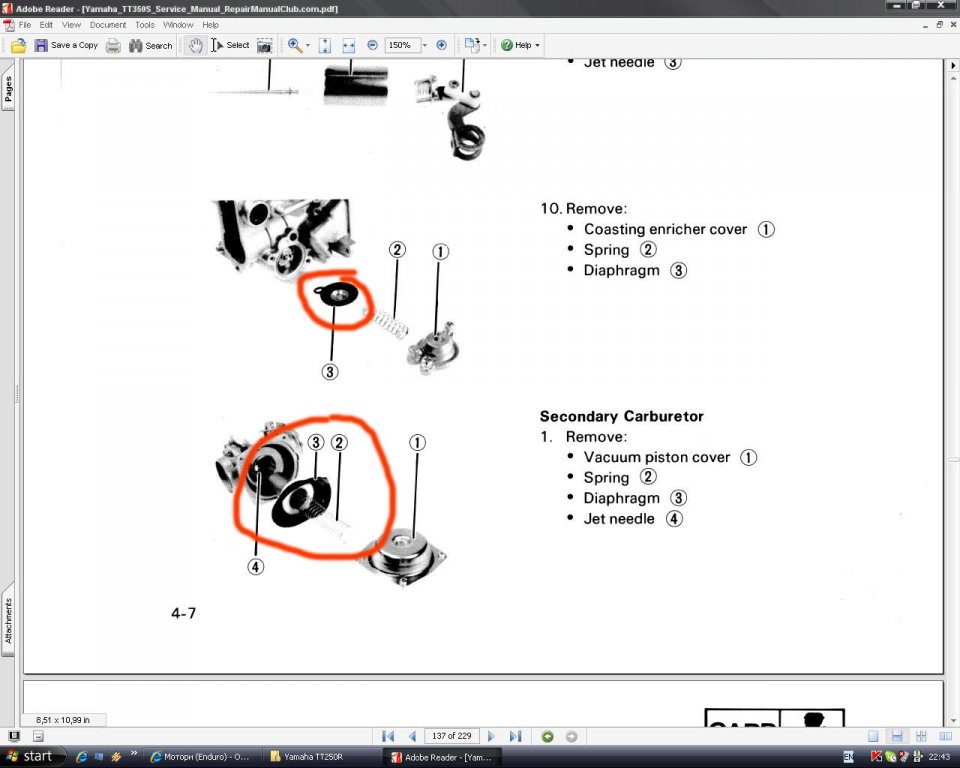Go to first page button

tap(388, 736)
